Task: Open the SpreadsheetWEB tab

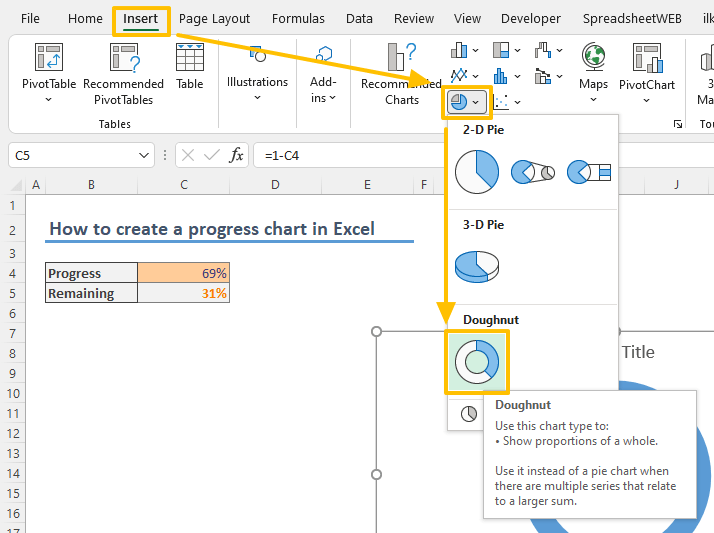Action: (x=632, y=19)
